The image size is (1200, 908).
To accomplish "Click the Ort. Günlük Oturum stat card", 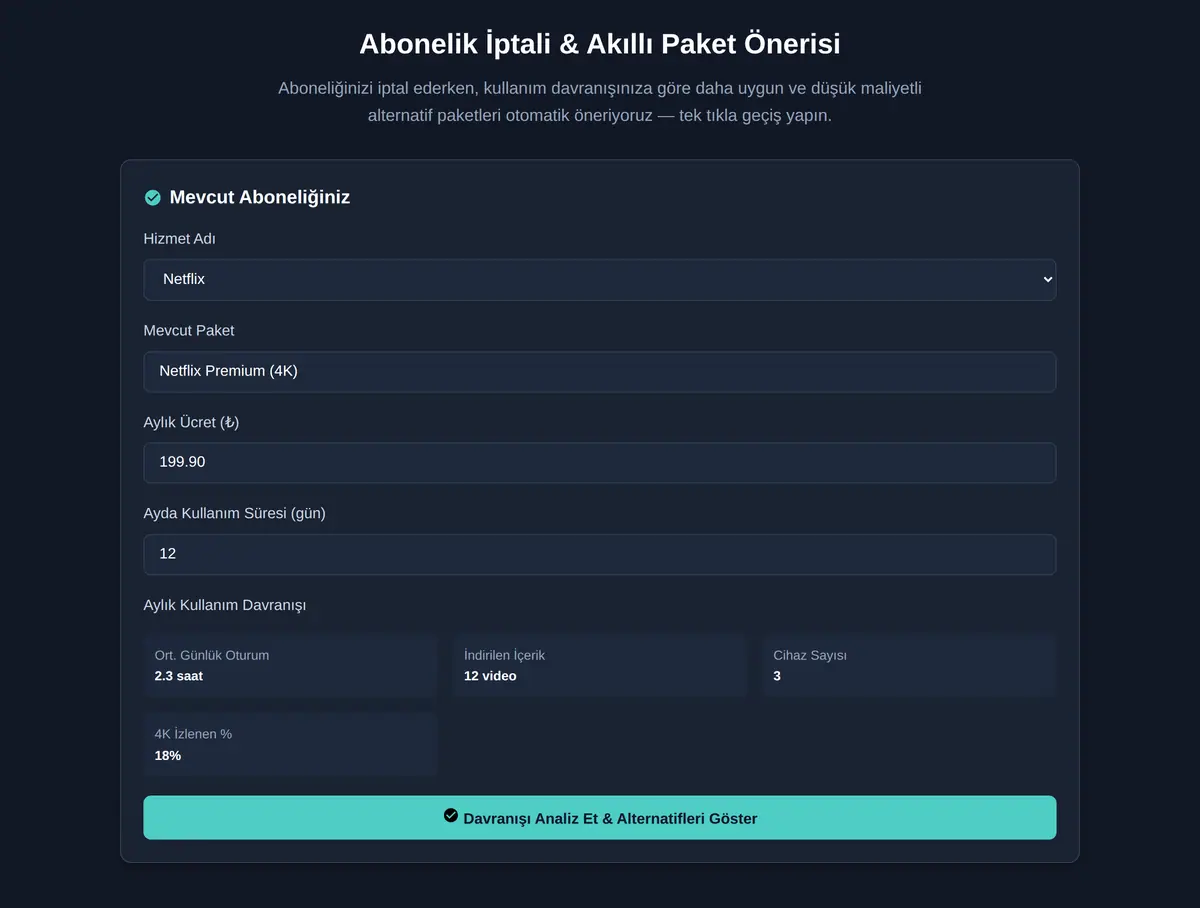I will pos(290,666).
